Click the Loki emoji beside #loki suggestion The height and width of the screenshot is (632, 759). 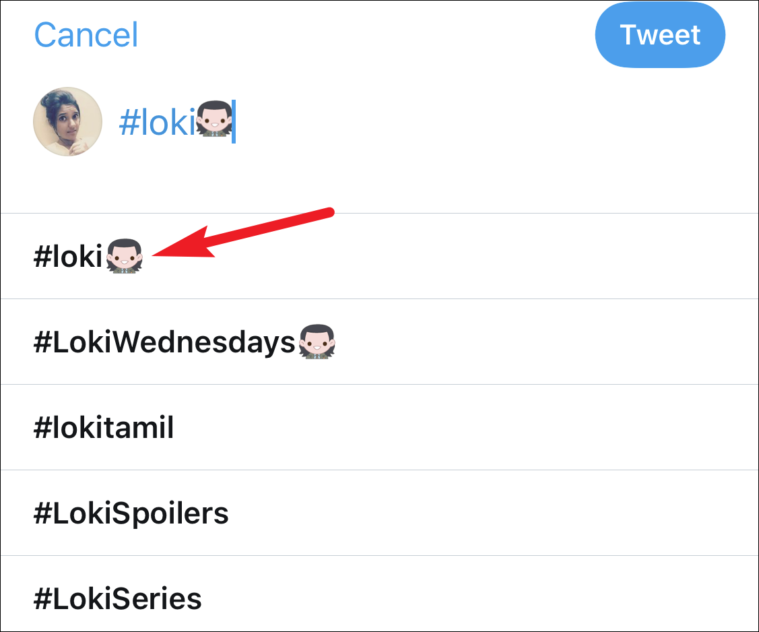point(125,256)
